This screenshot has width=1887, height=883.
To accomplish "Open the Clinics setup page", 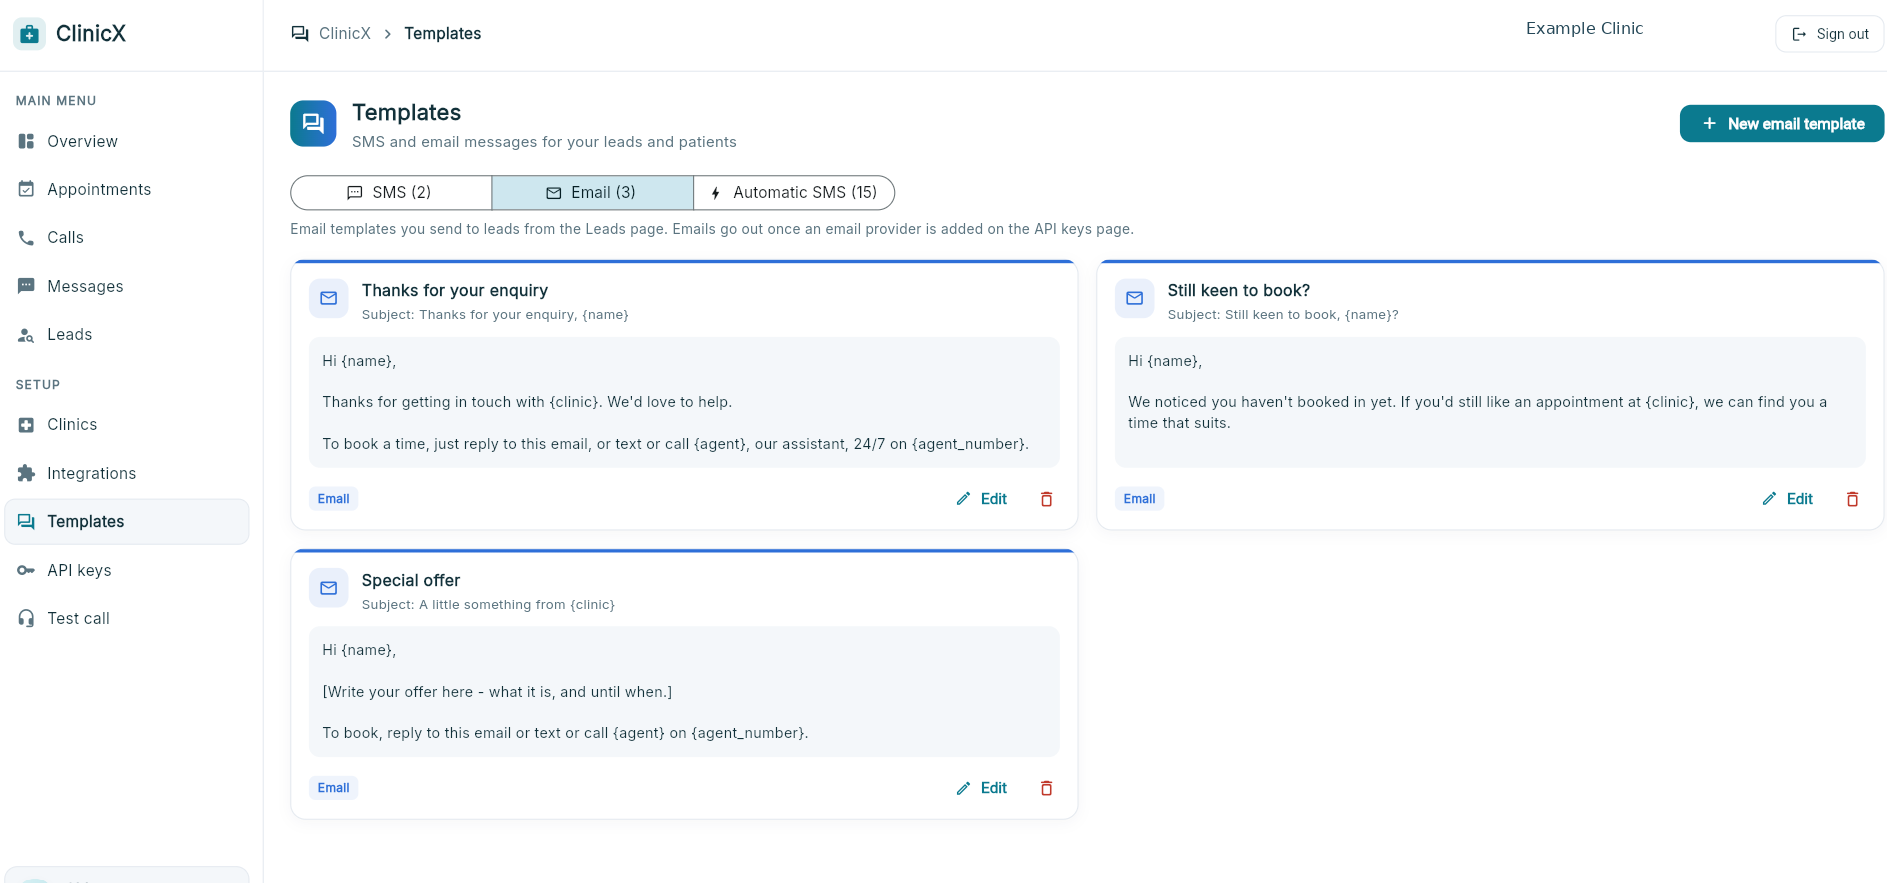I will pos(127,424).
